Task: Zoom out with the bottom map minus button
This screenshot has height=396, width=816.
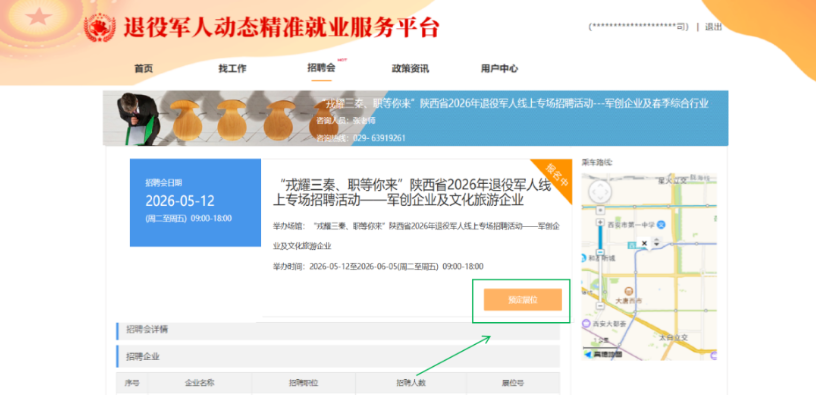Action: coord(600,306)
